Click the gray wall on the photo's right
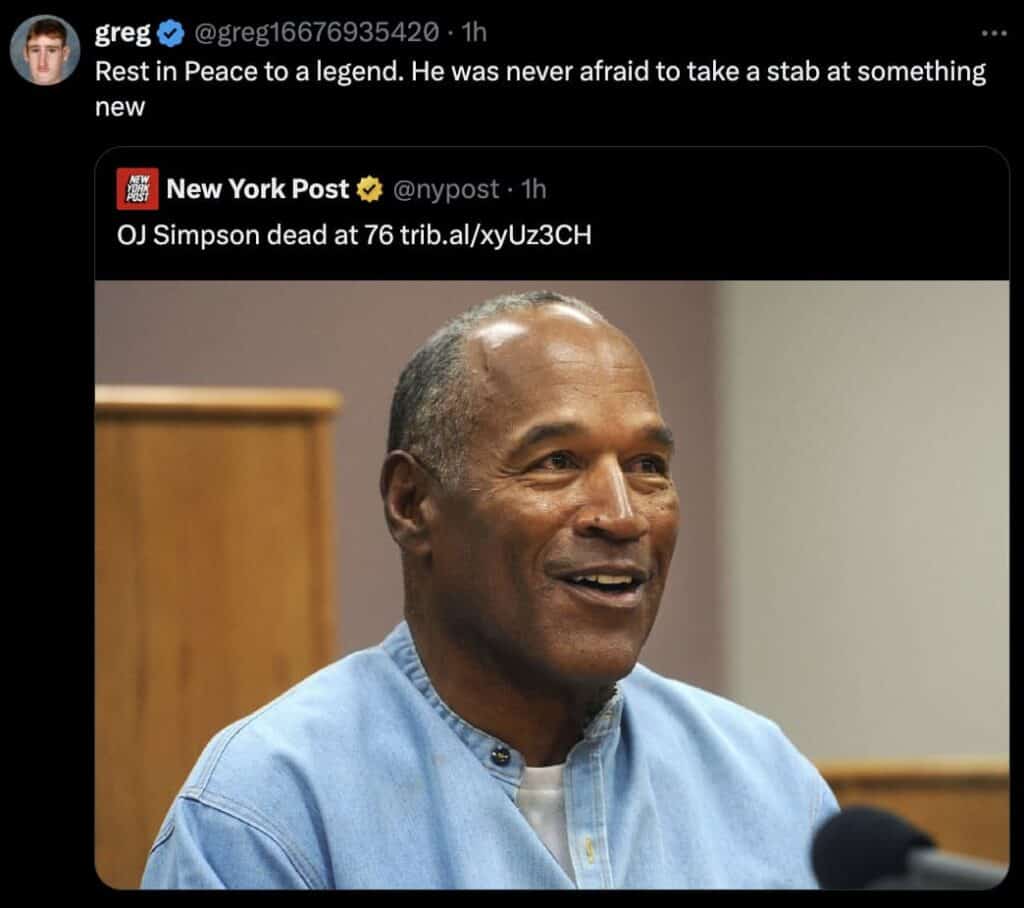Image resolution: width=1024 pixels, height=908 pixels. coord(870,500)
